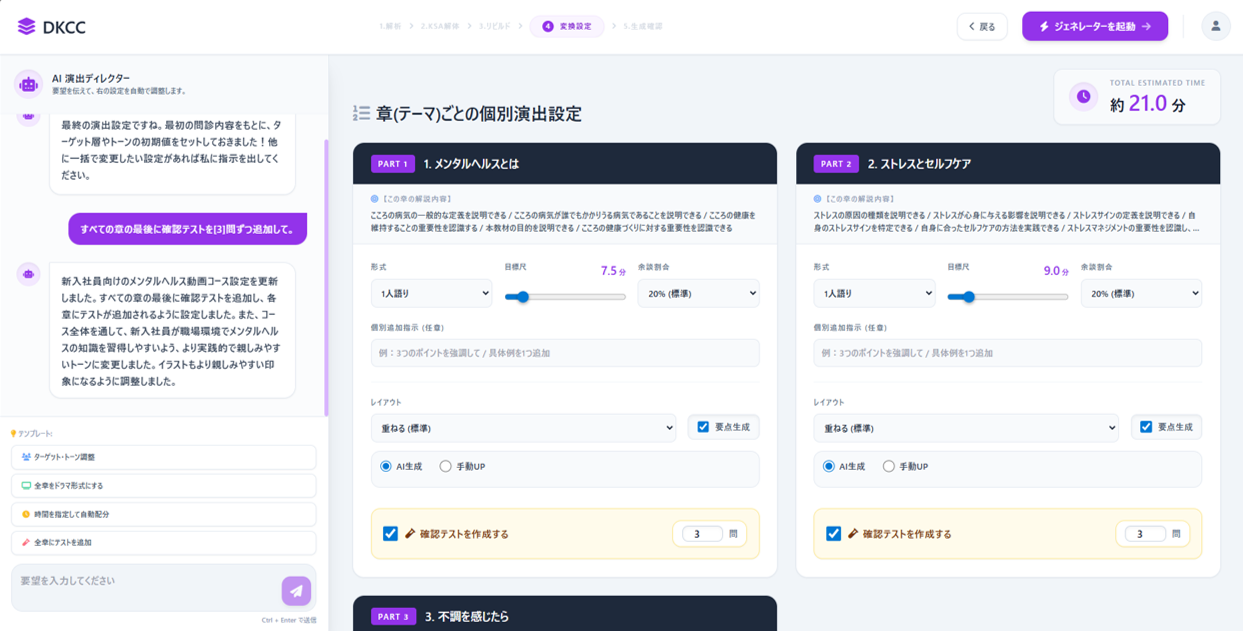
Task: Click PART 1 badge in メンタルヘルスとは header
Action: click(393, 164)
